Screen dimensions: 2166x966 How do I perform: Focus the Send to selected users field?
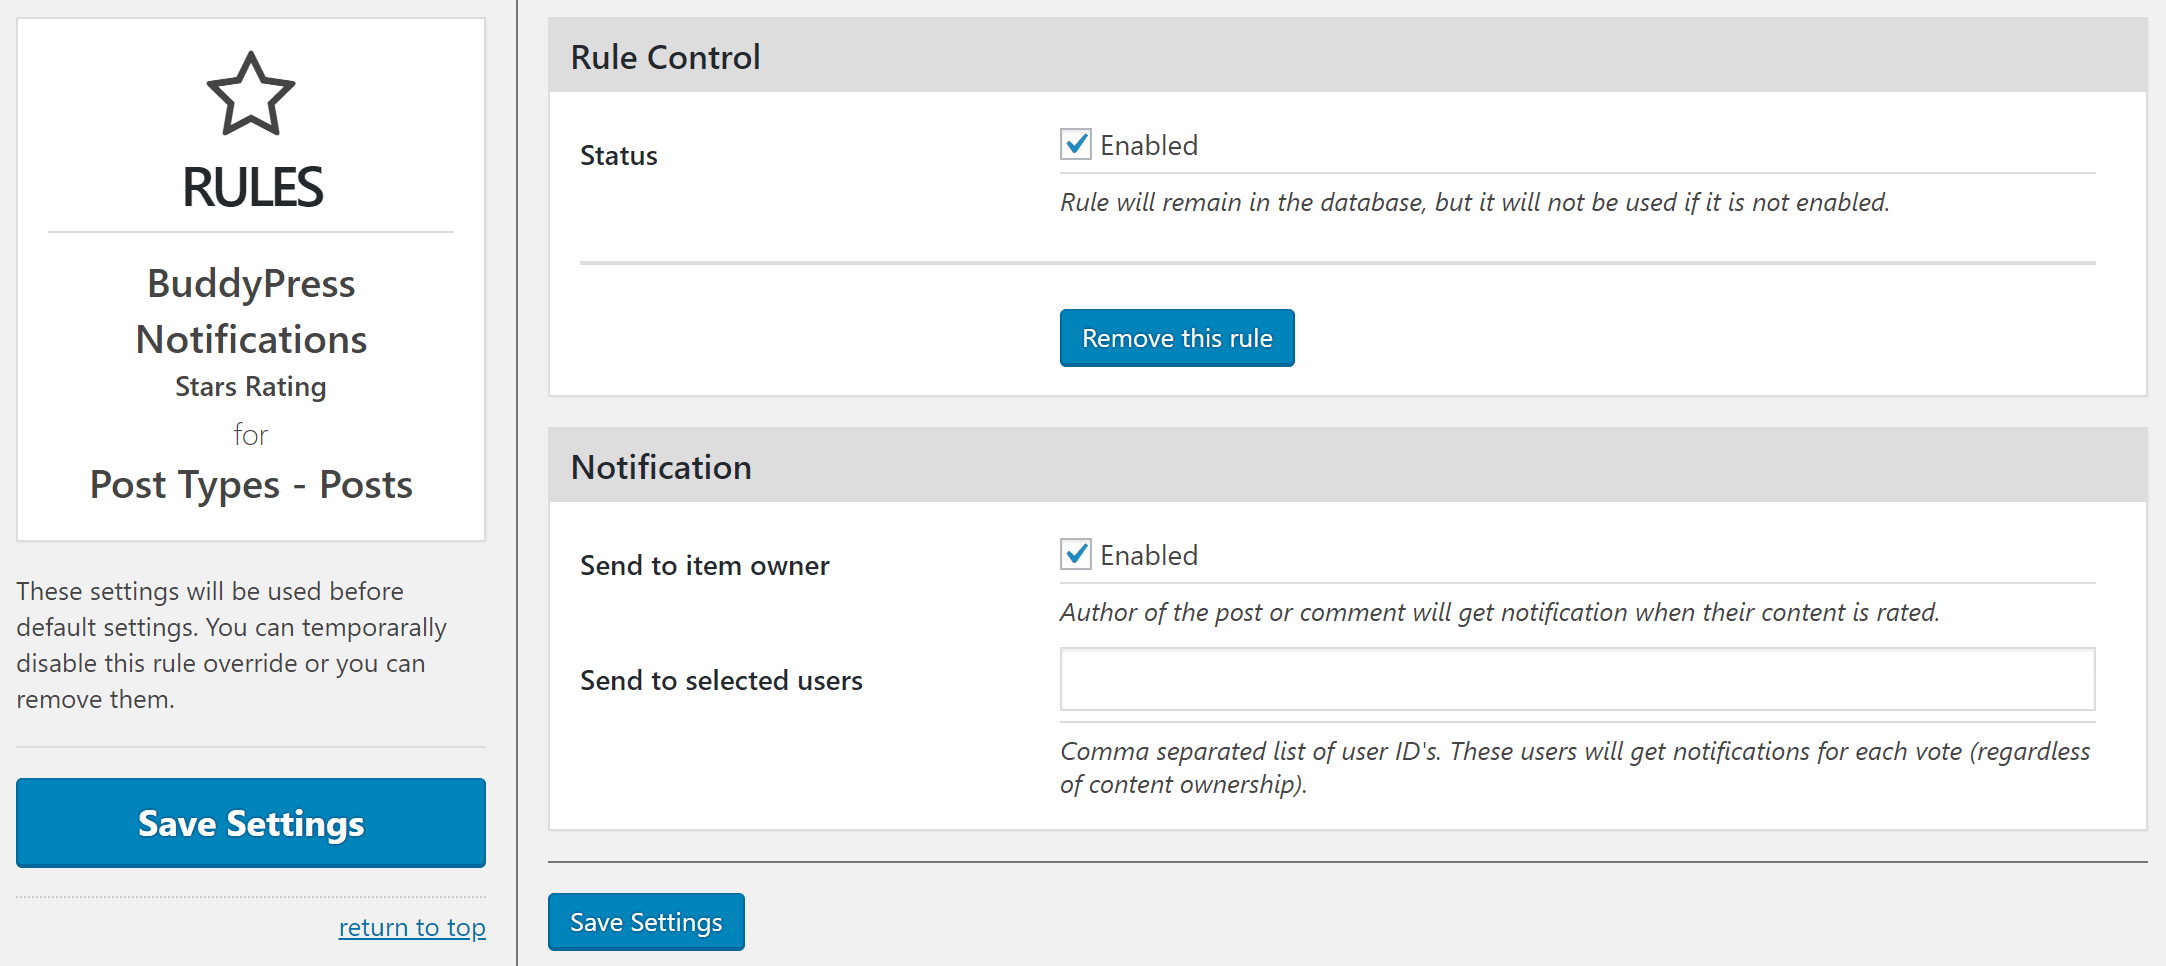(x=1577, y=679)
